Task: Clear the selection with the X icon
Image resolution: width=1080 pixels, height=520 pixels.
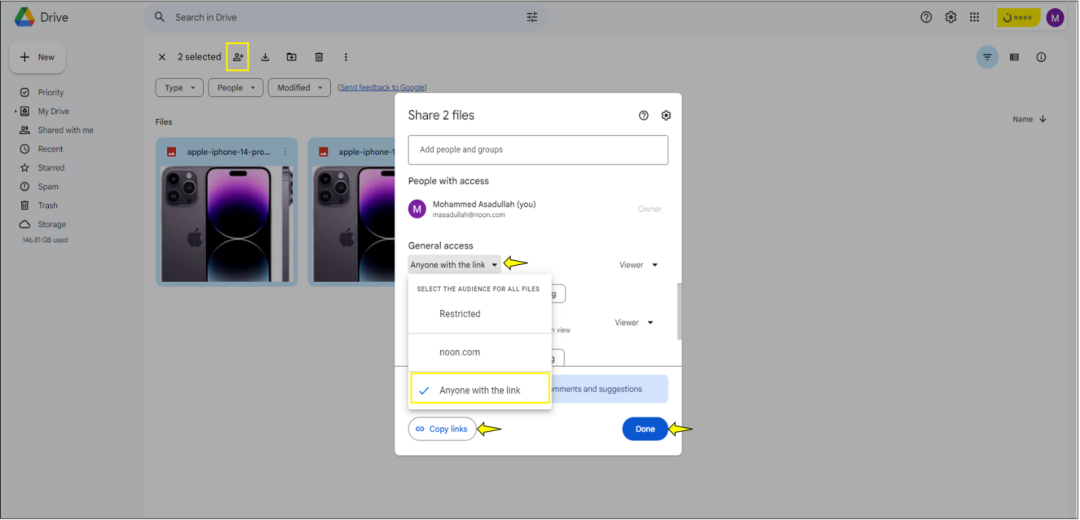Action: tap(162, 57)
